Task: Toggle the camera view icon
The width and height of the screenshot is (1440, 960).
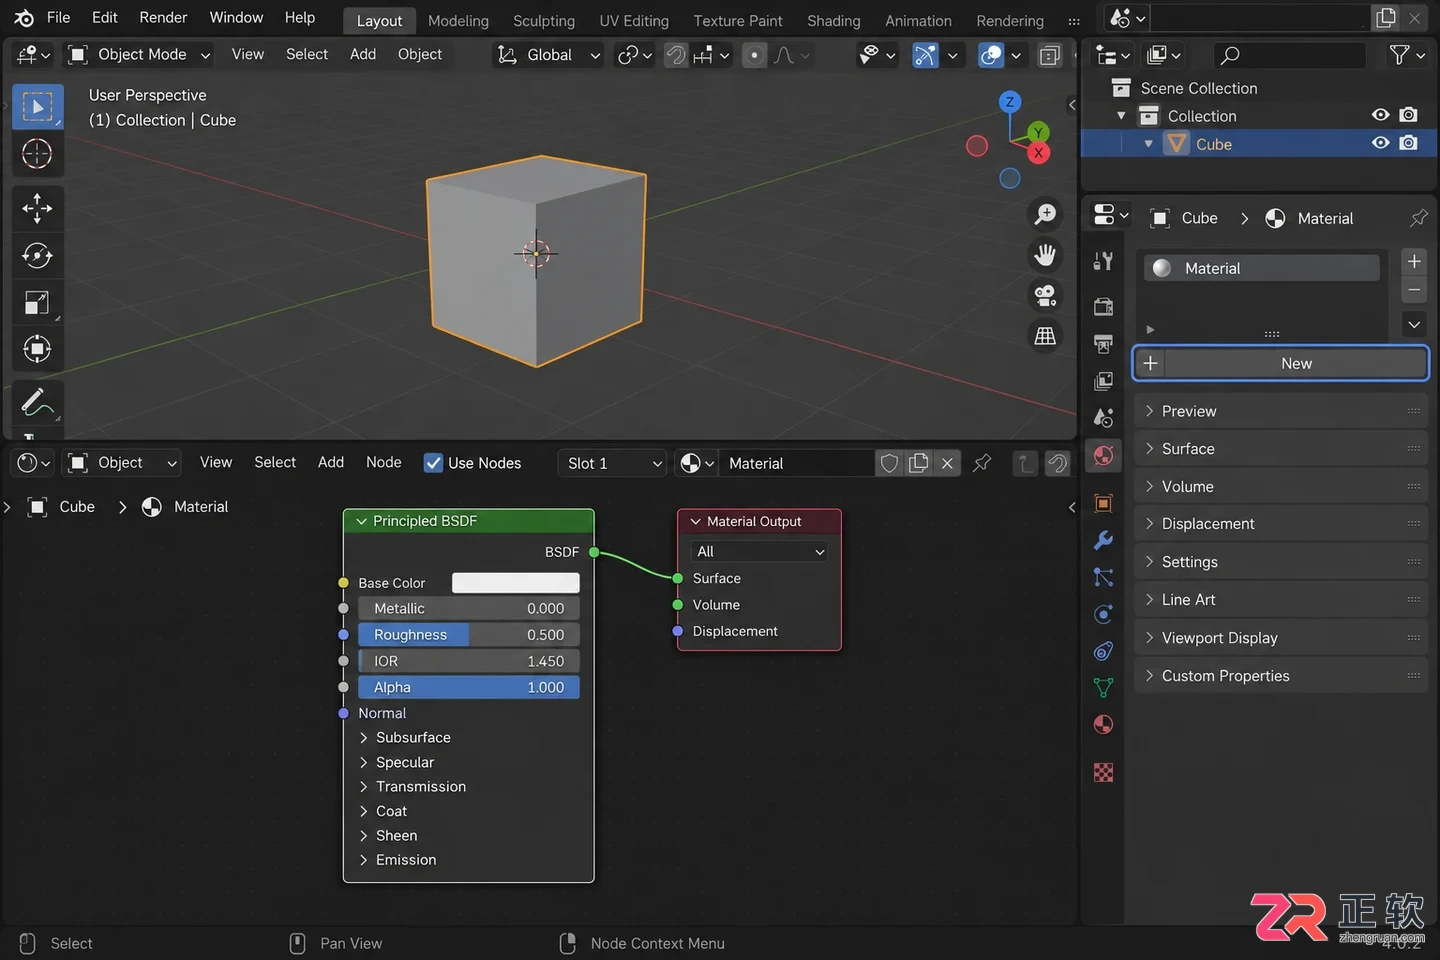Action: [x=1045, y=295]
